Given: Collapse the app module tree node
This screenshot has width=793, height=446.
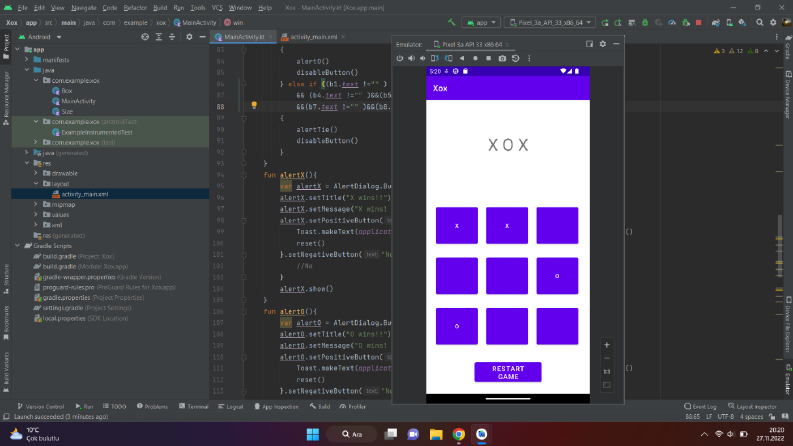Looking at the screenshot, I should coord(18,50).
